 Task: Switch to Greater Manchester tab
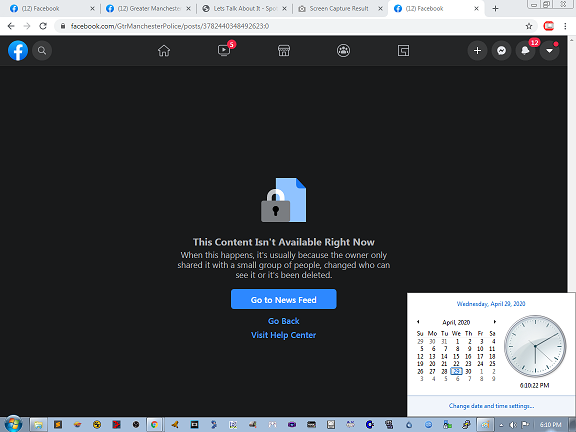(x=147, y=8)
